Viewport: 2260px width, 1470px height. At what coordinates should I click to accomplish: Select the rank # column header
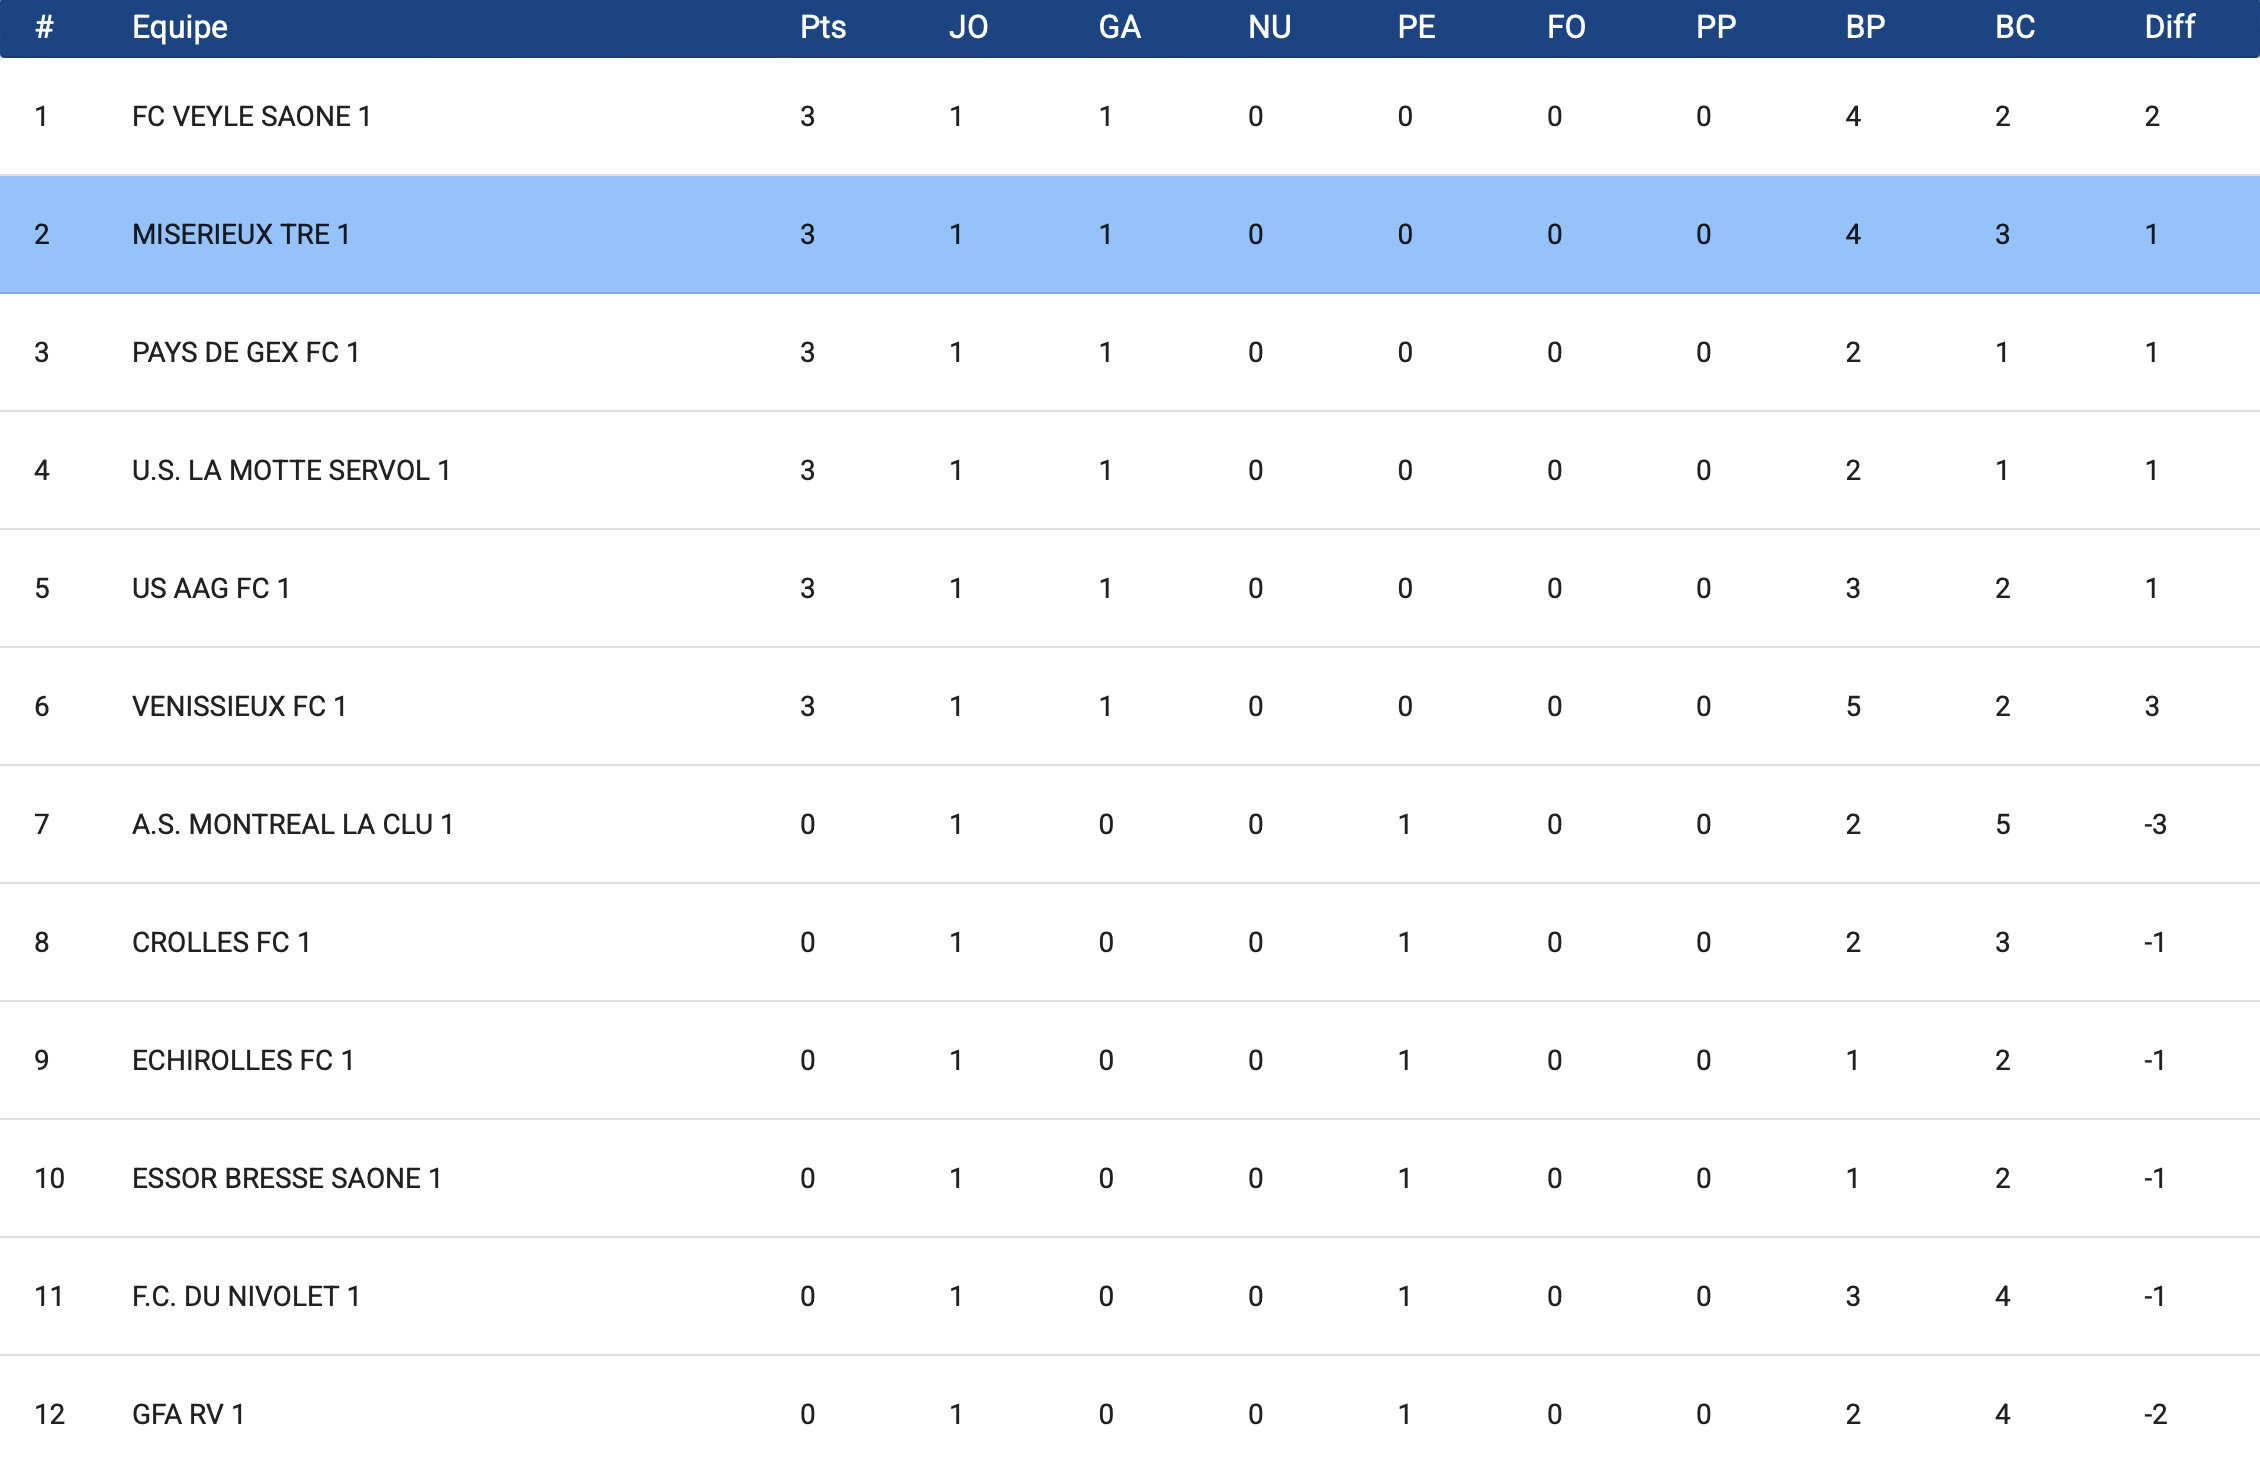44,27
